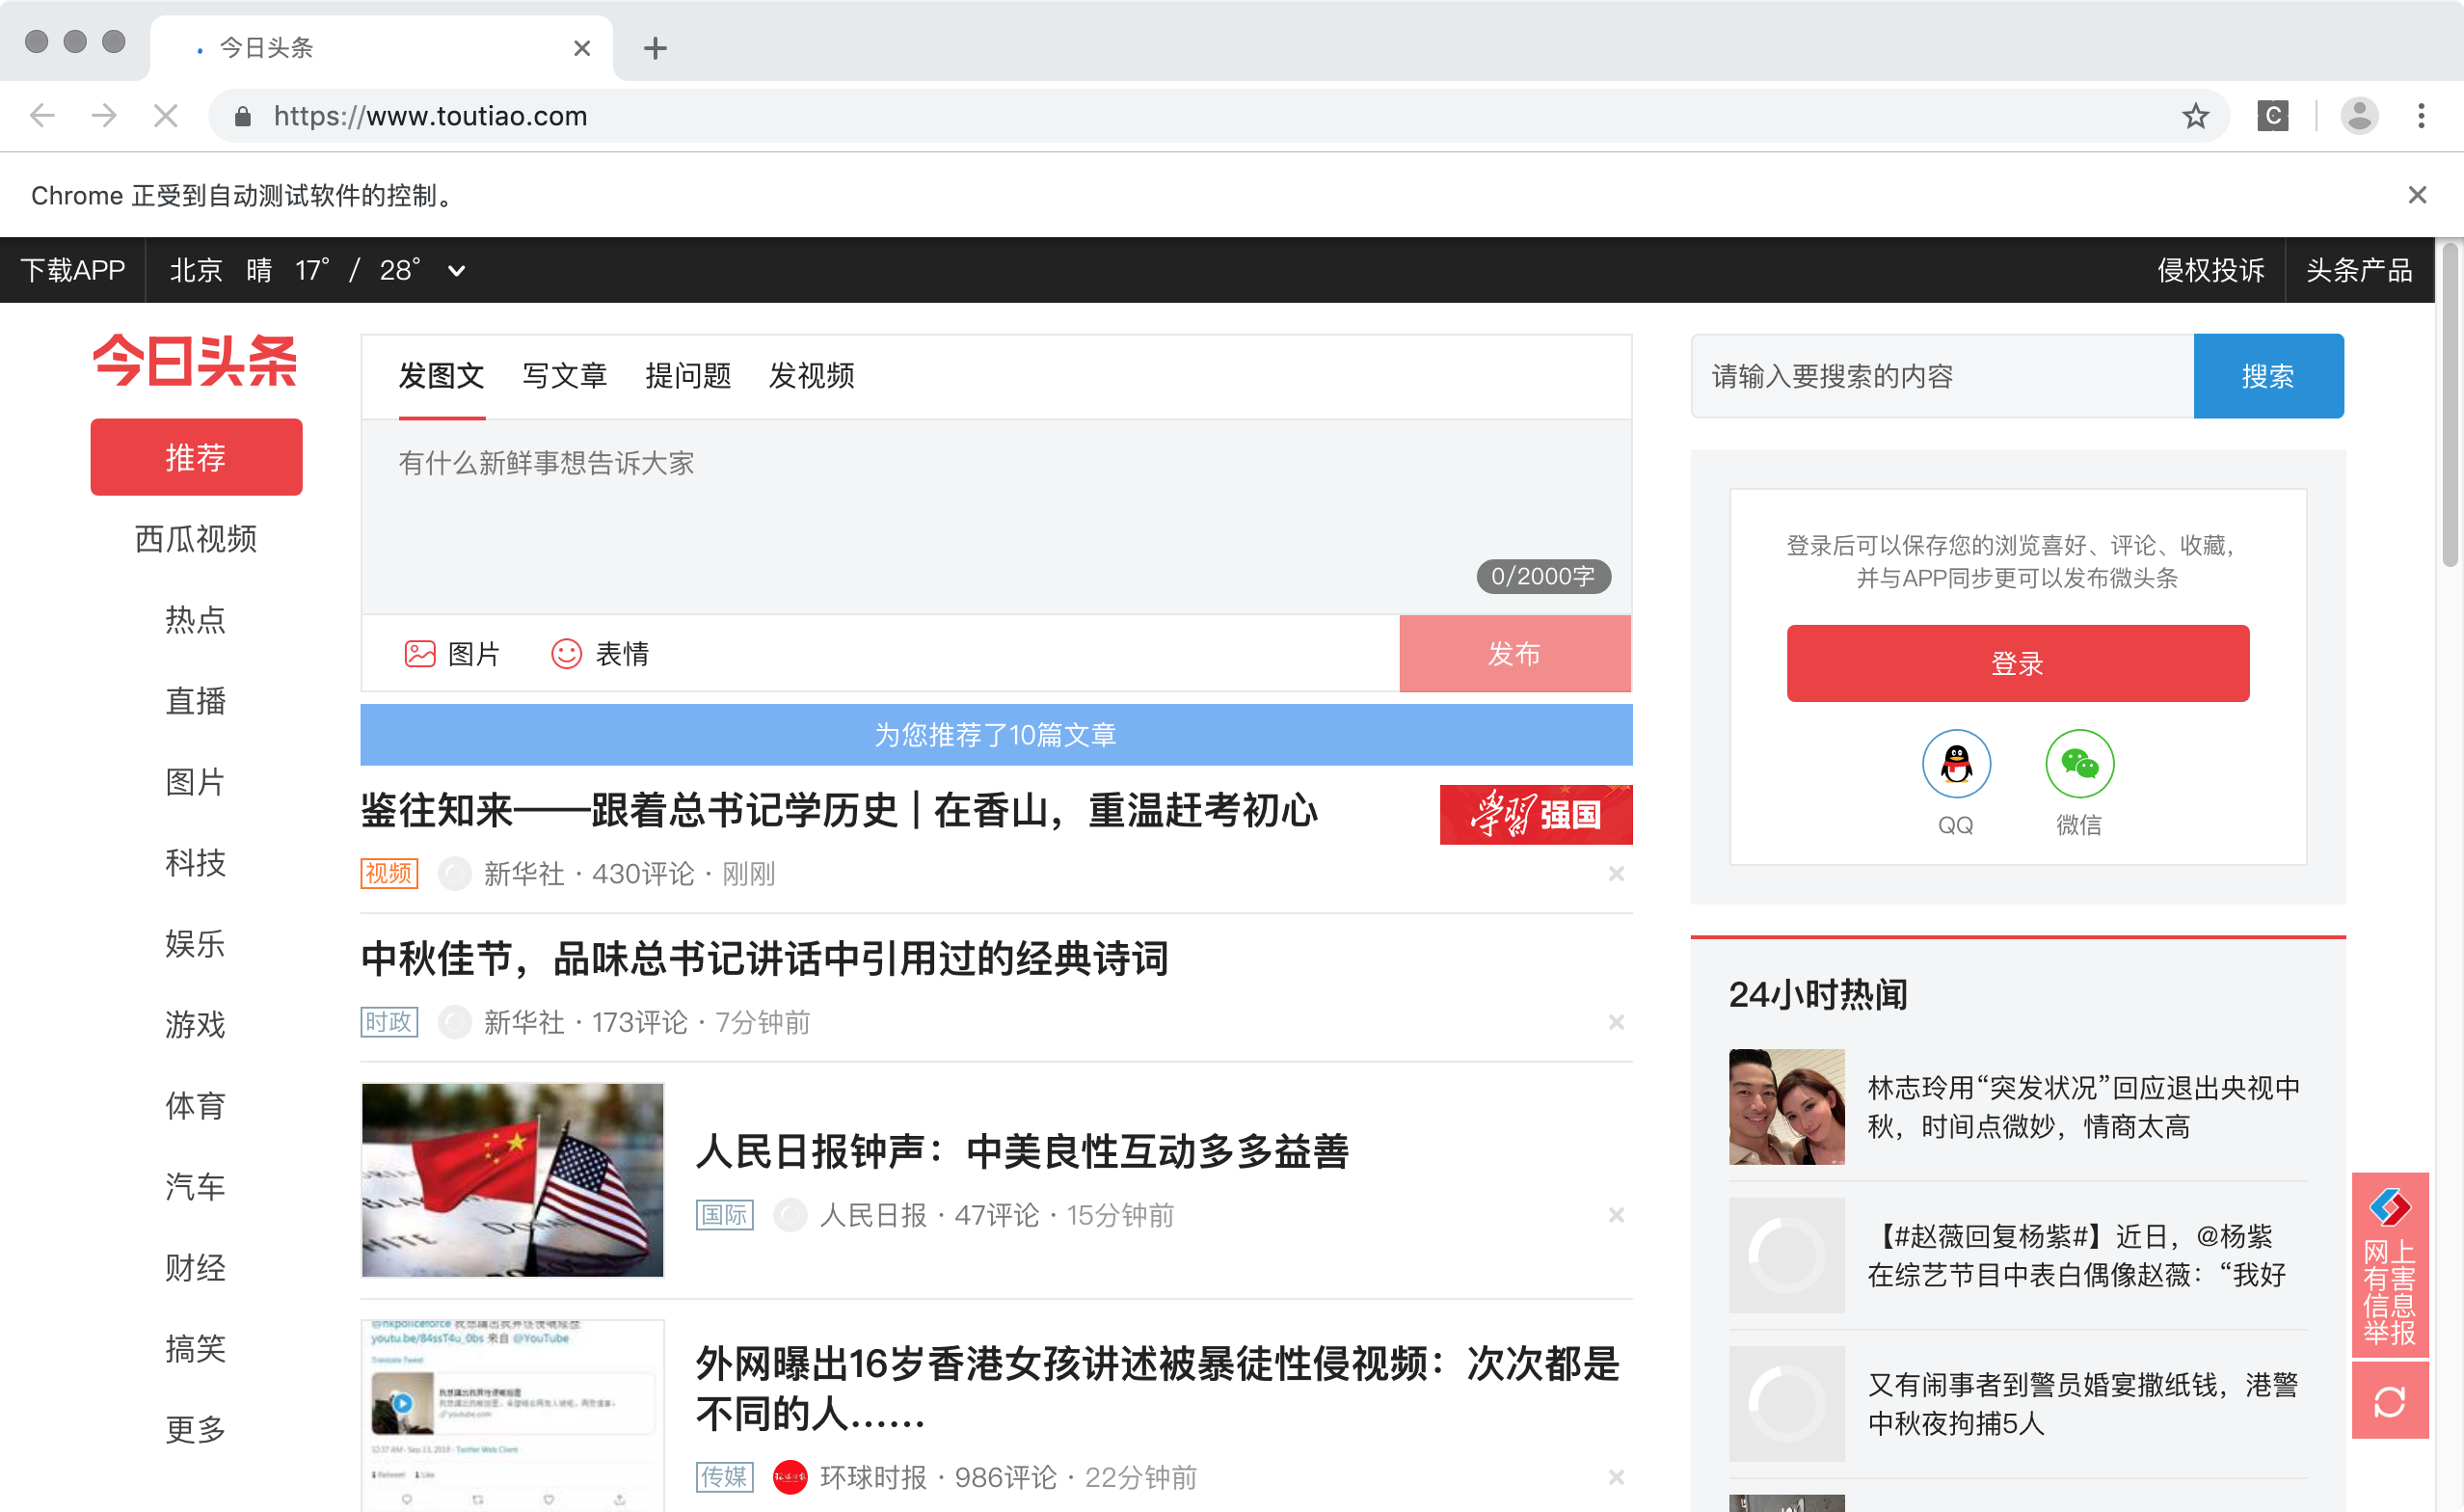2464x1512 pixels.
Task: Click the browser back arrow
Action: [42, 116]
